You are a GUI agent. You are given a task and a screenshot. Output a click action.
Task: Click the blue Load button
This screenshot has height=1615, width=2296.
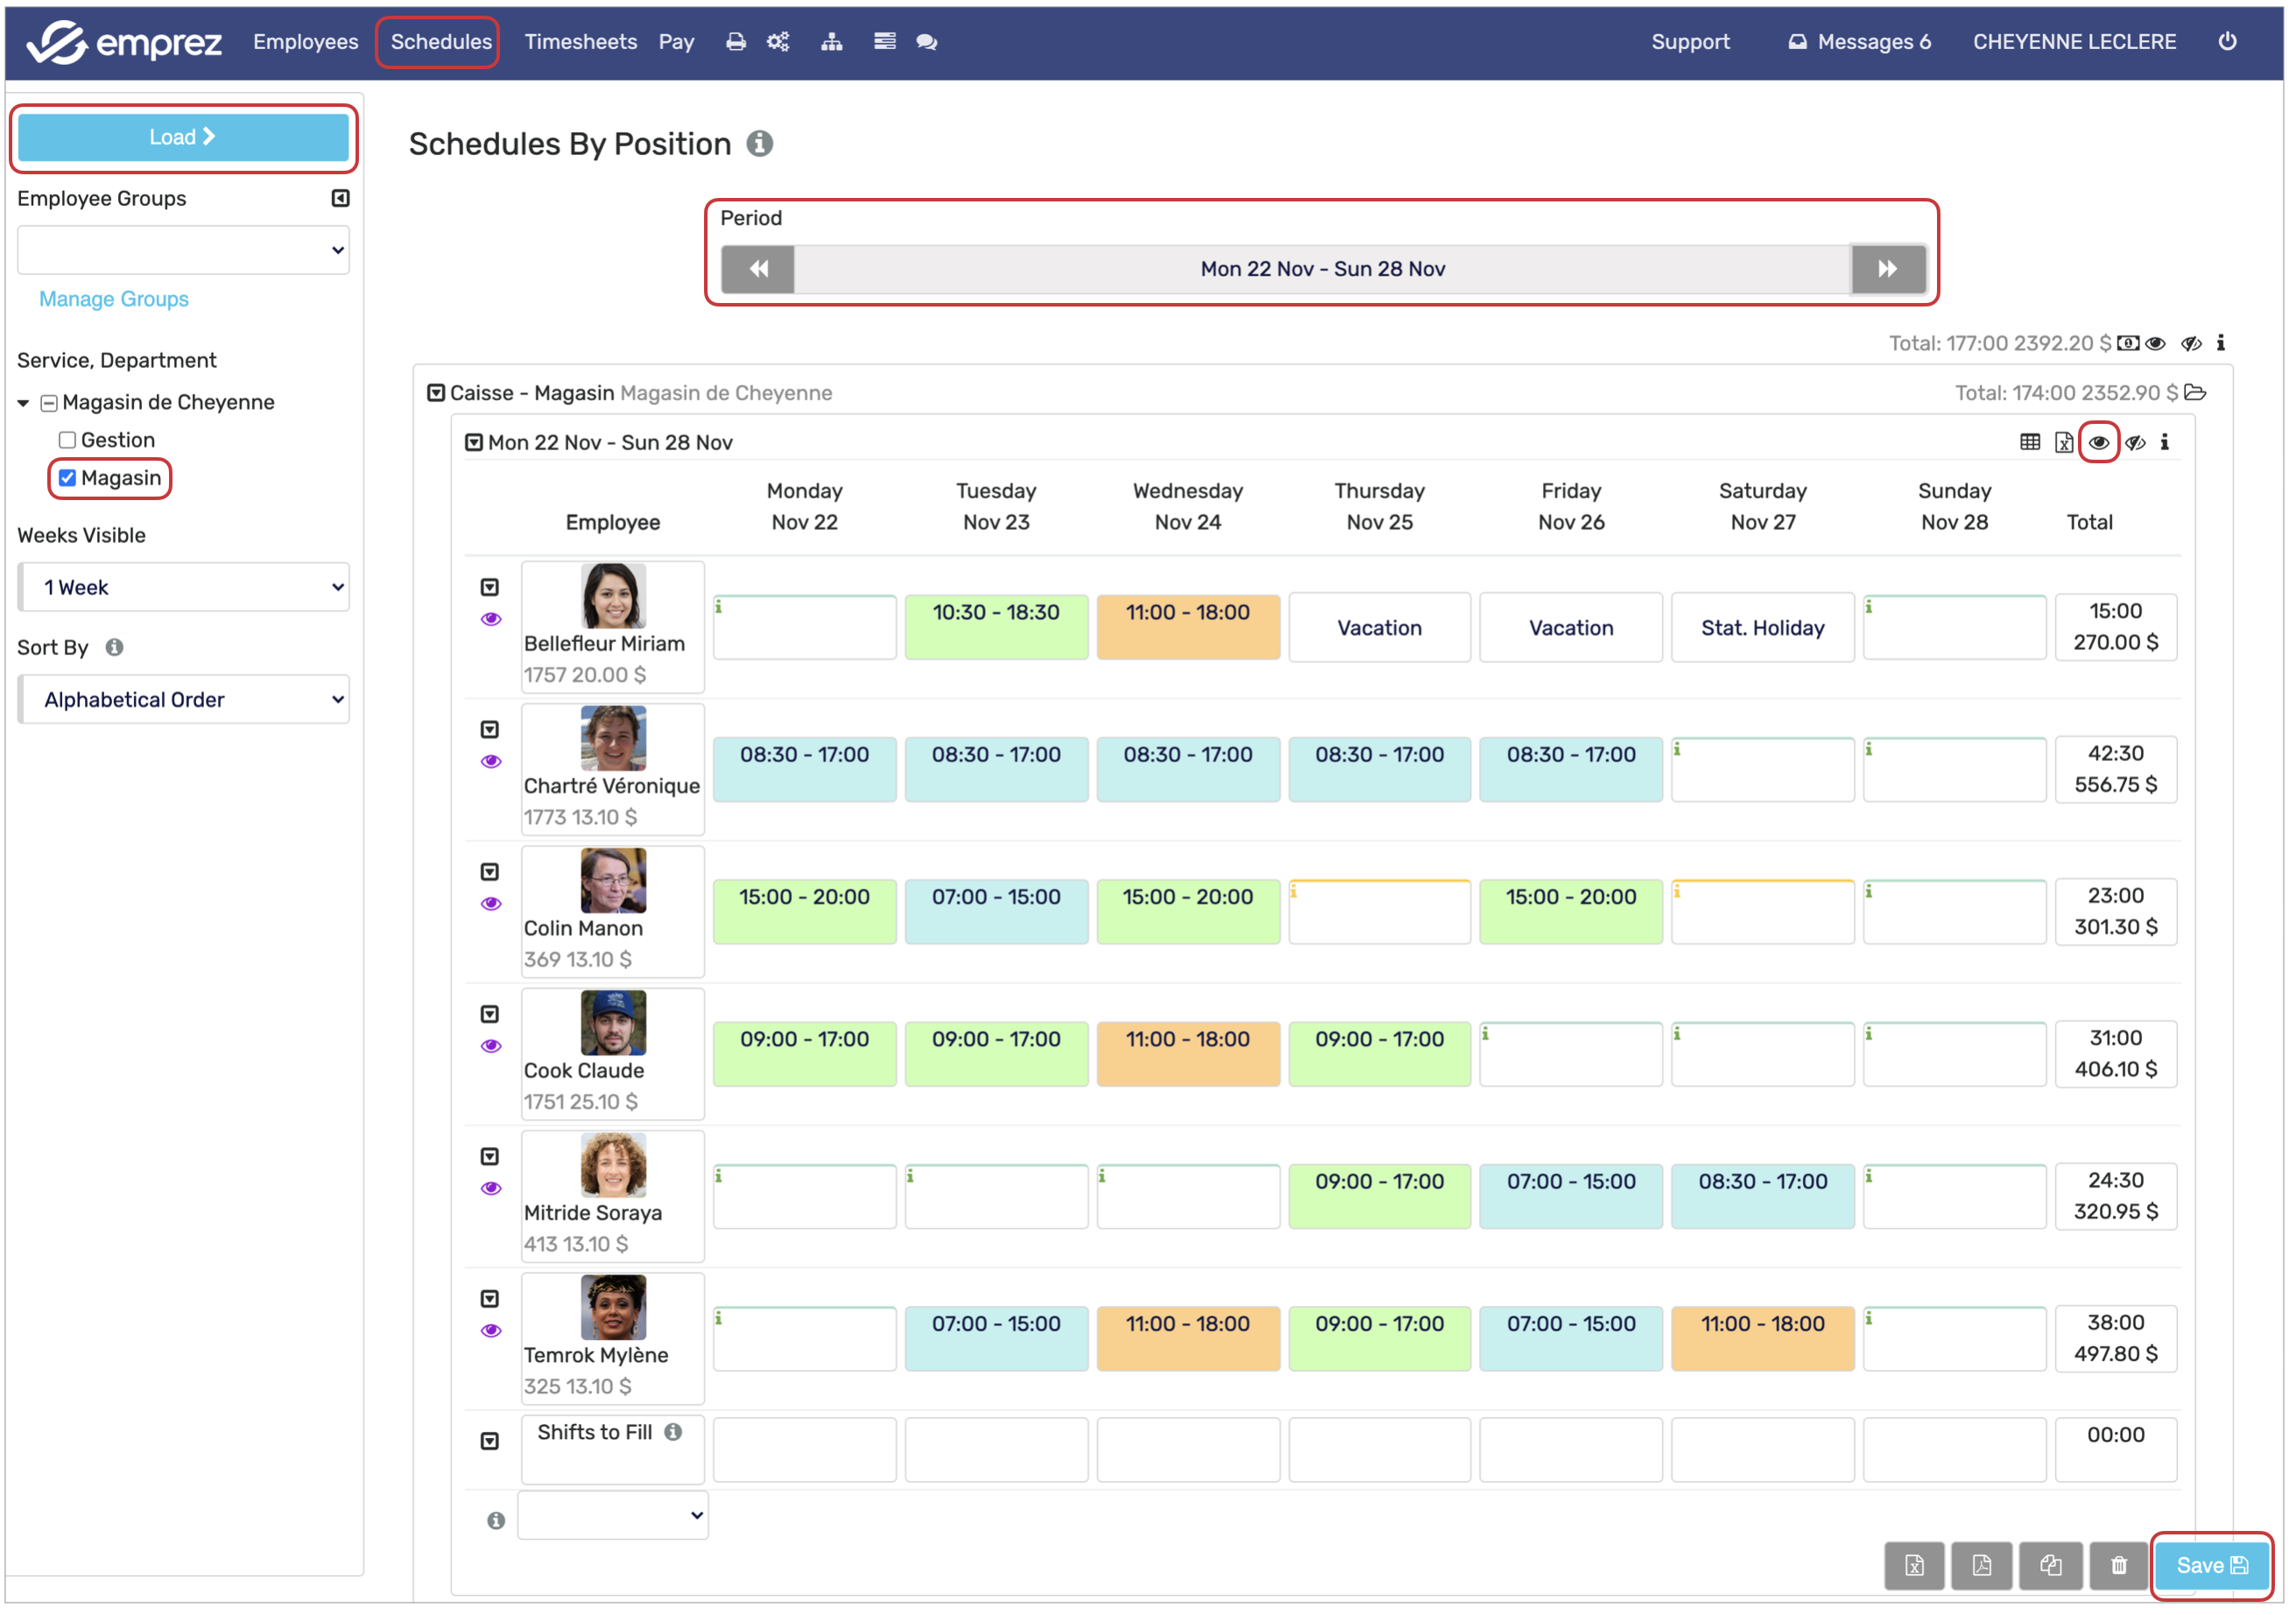[x=183, y=137]
